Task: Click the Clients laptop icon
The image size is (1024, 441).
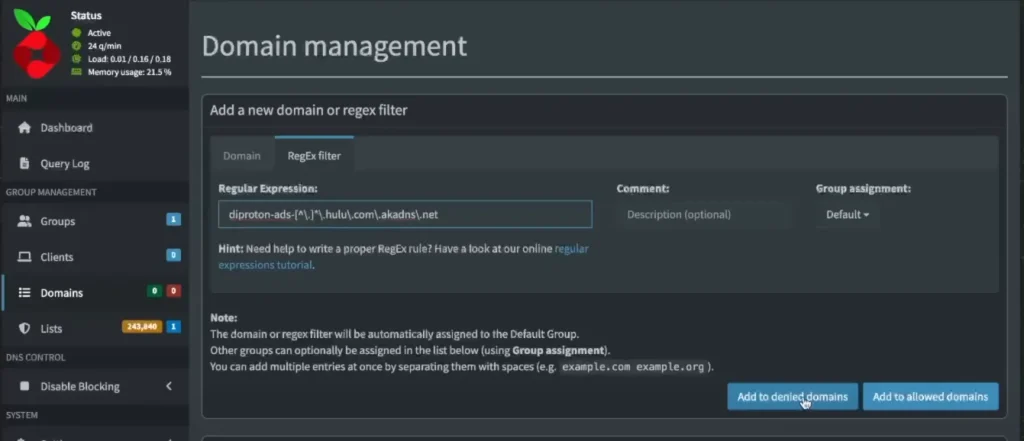Action: (25, 257)
